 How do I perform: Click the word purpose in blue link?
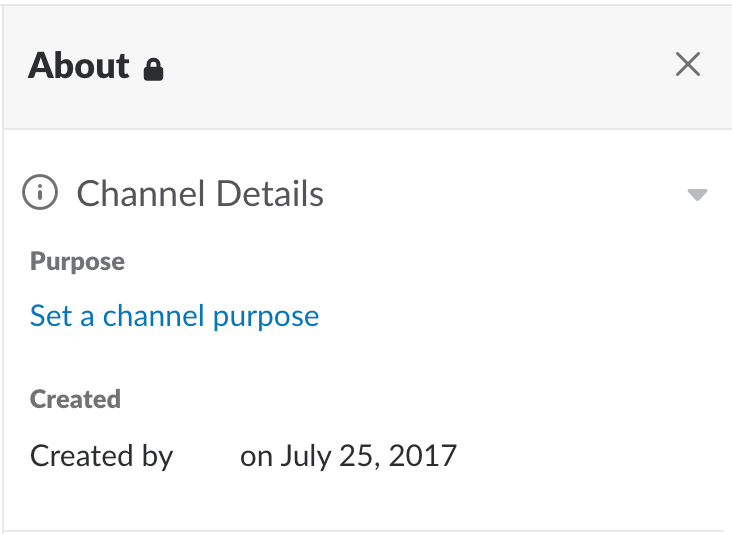tap(266, 318)
